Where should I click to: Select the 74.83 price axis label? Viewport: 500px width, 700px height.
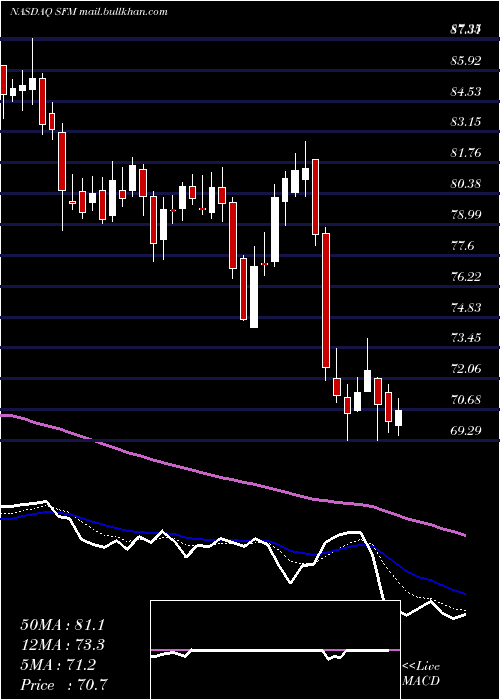pyautogui.click(x=466, y=308)
